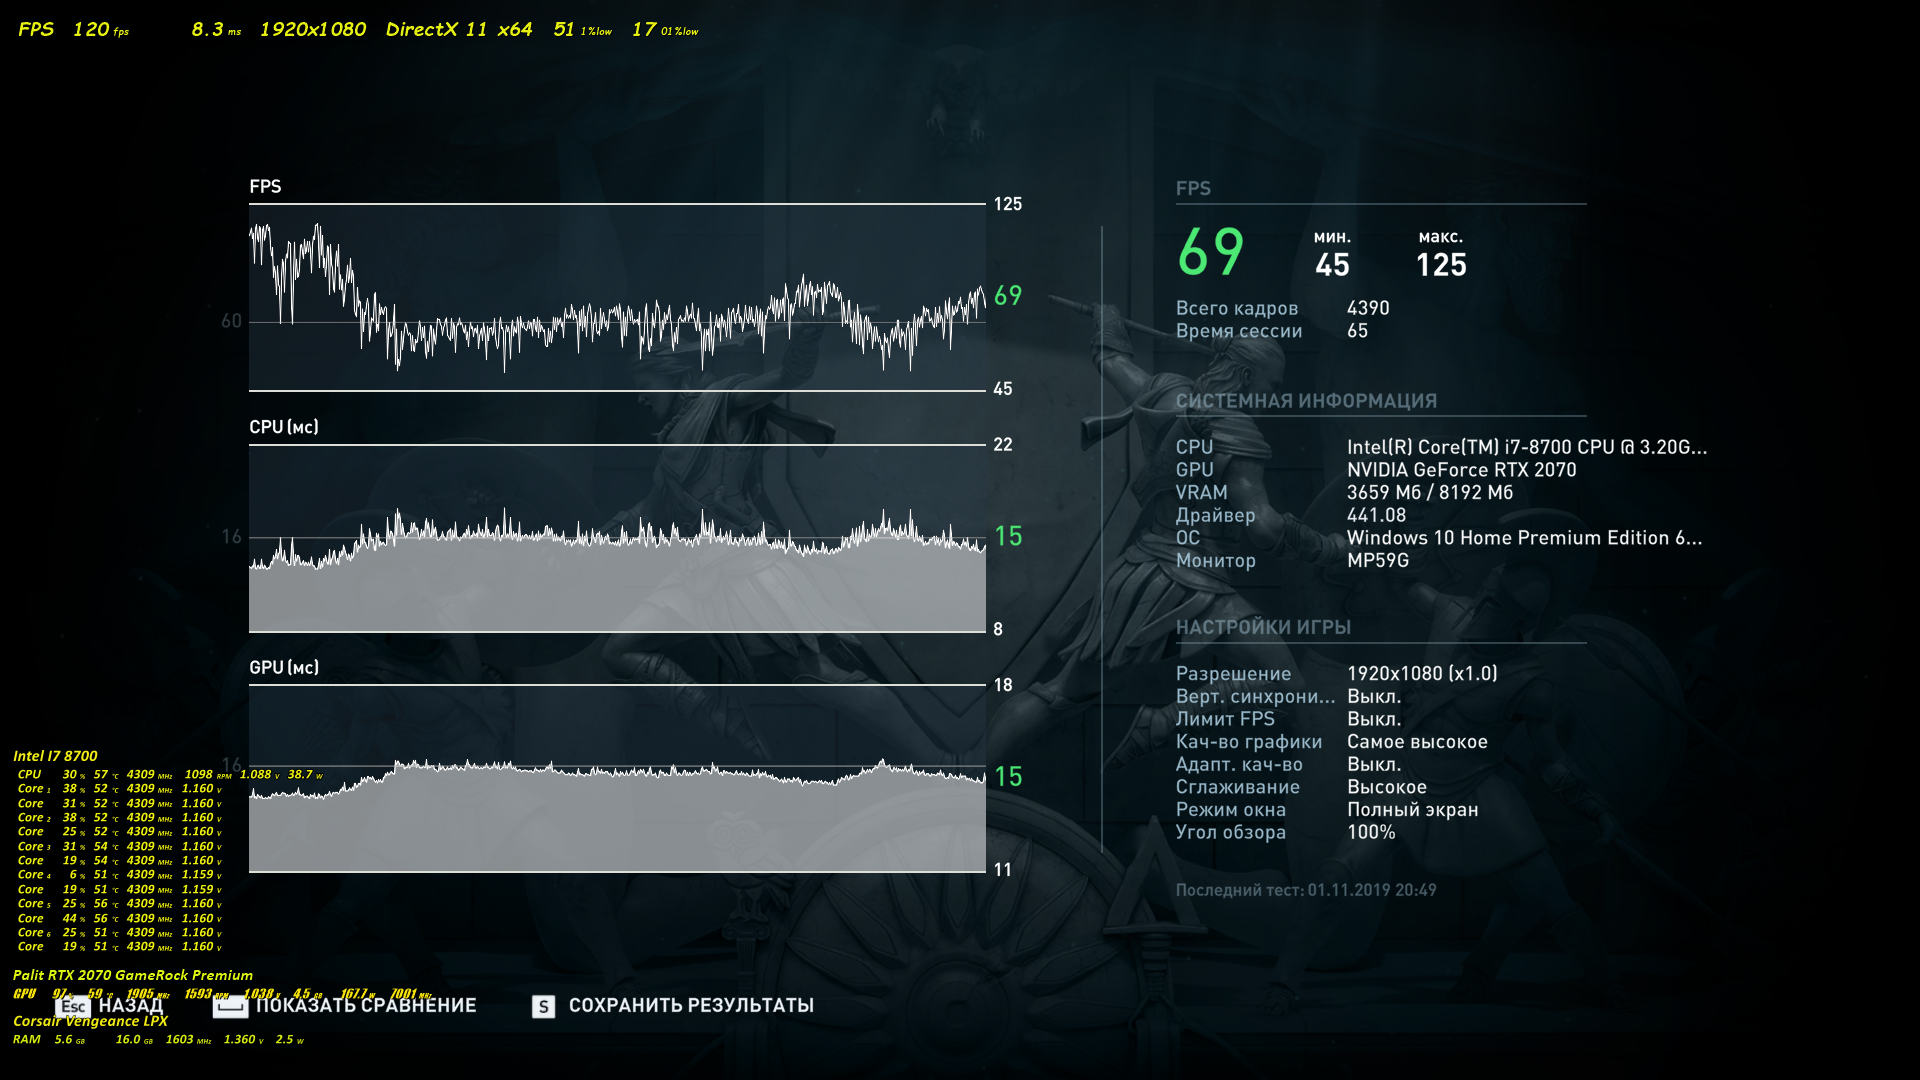This screenshot has width=1920, height=1080.
Task: Click the НАСТРОЙКИ ИГРЫ section header
Action: (x=1263, y=627)
